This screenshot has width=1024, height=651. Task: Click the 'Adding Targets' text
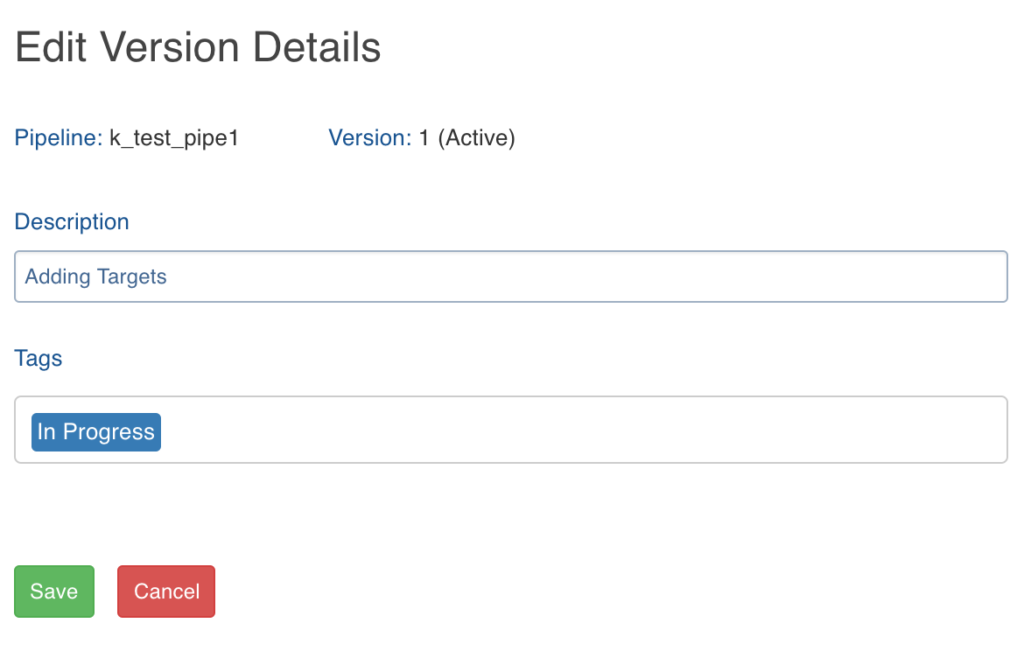click(96, 277)
